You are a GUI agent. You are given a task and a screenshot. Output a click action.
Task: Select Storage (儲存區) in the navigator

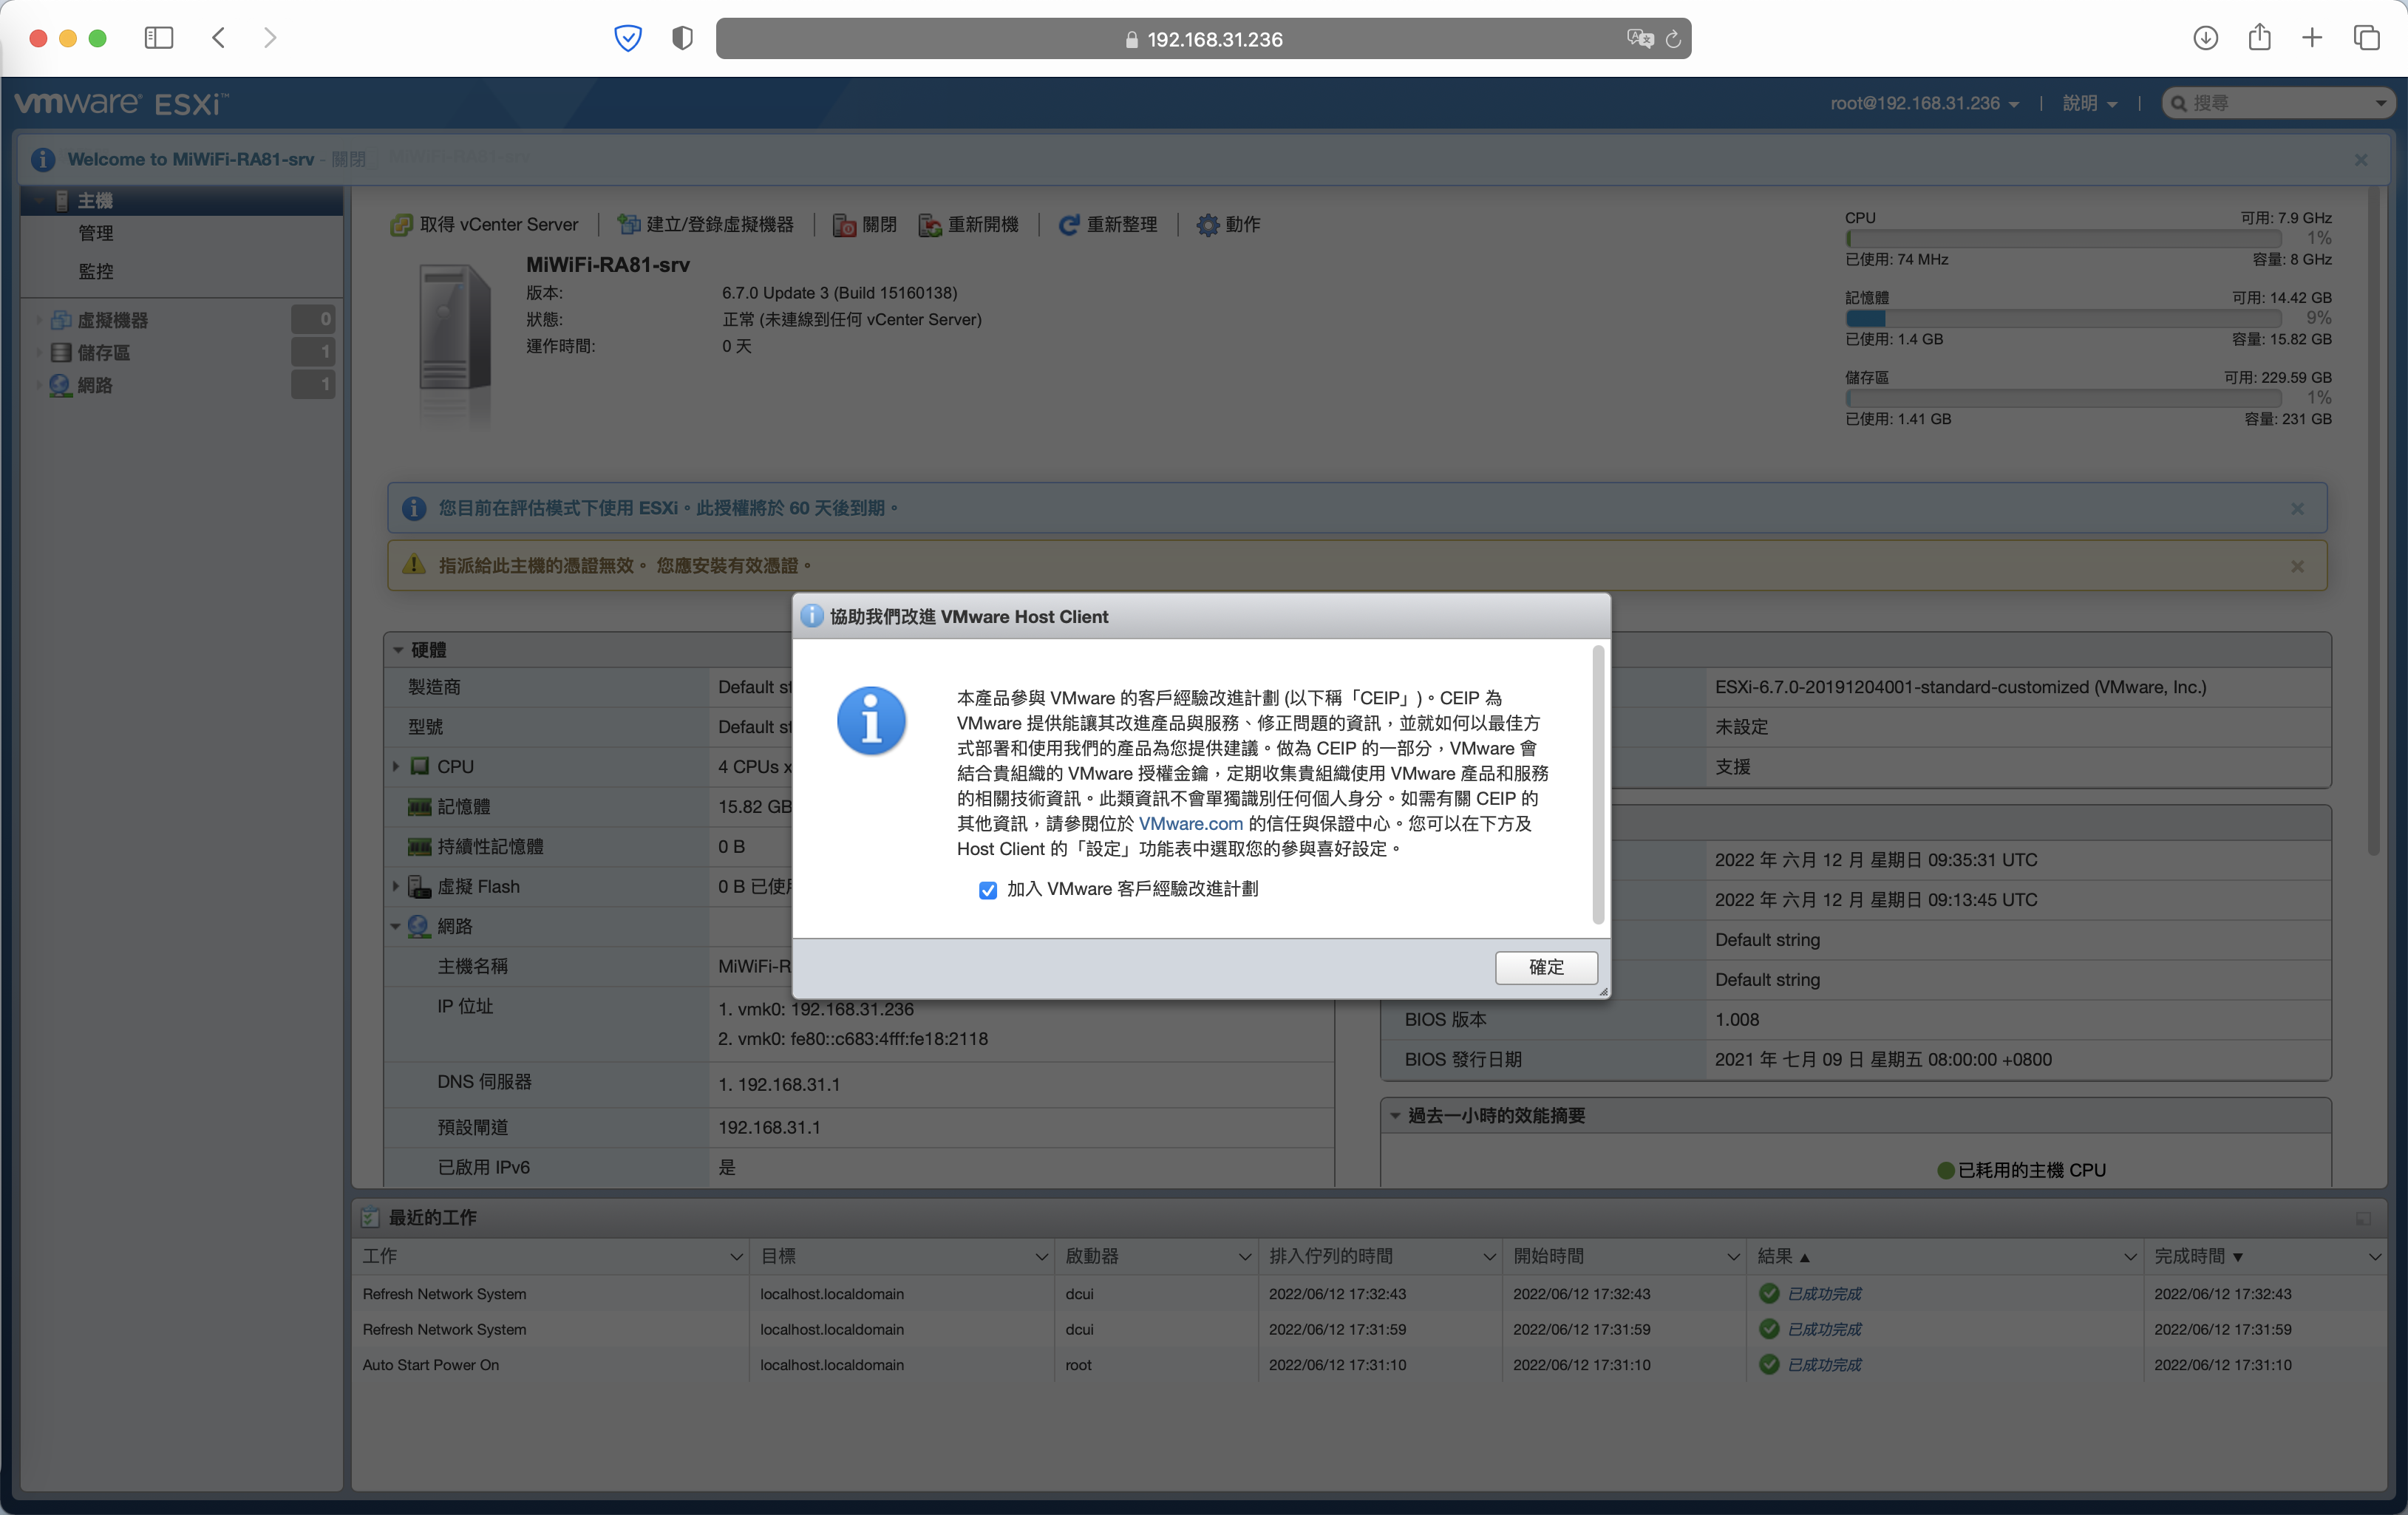104,353
